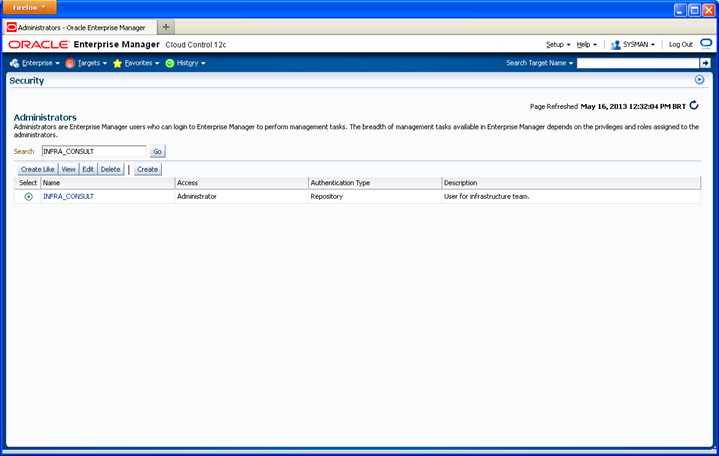Screen dimensions: 719x456
Task: Switch to Administrators browser tab
Action: (x=80, y=28)
